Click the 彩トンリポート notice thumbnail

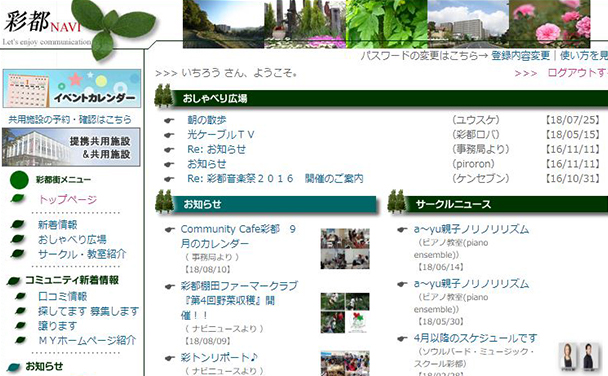[x=345, y=364]
